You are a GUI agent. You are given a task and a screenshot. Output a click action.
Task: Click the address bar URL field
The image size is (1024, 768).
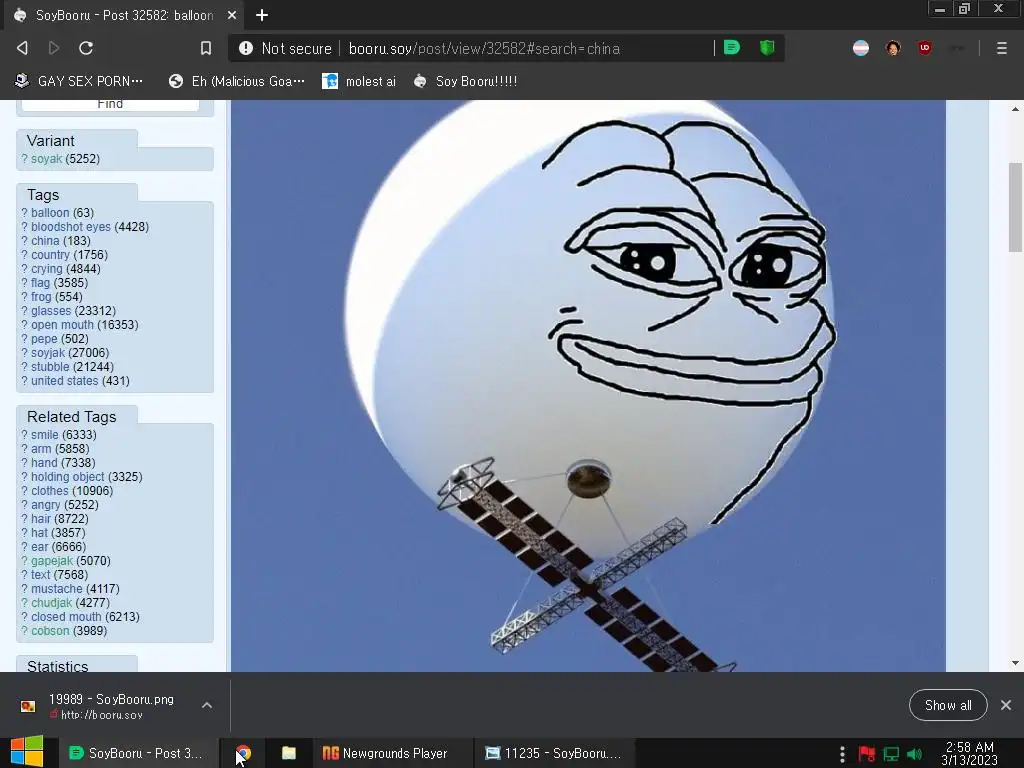pos(483,48)
